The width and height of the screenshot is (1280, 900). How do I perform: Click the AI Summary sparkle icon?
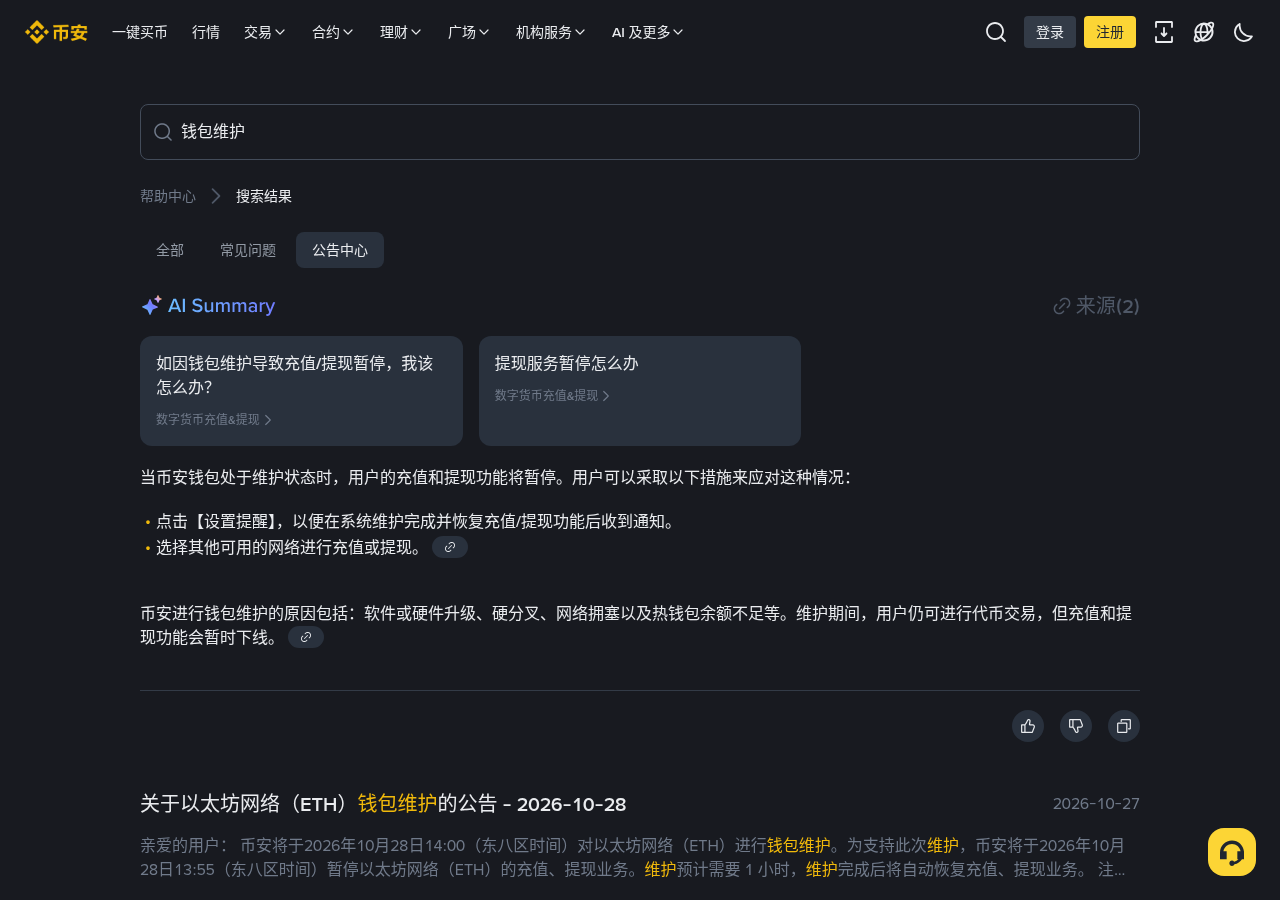(x=151, y=306)
